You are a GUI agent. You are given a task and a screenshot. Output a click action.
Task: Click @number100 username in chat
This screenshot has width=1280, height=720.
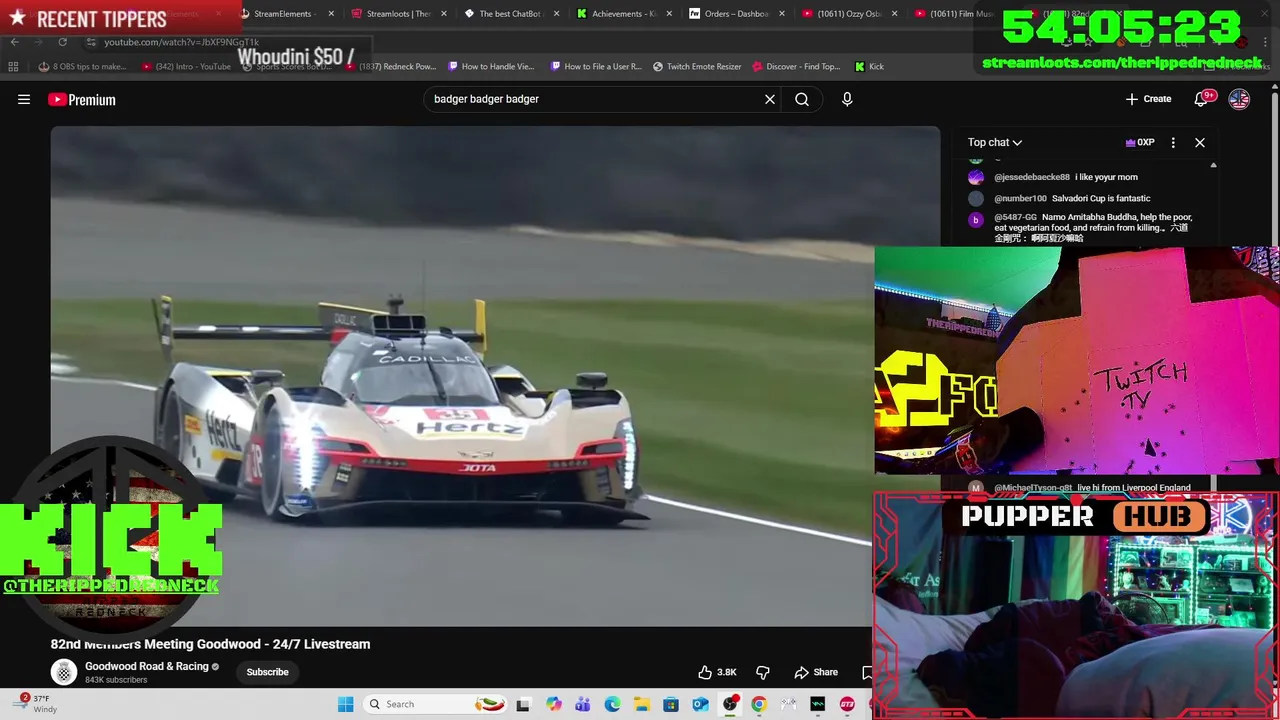[1020, 198]
